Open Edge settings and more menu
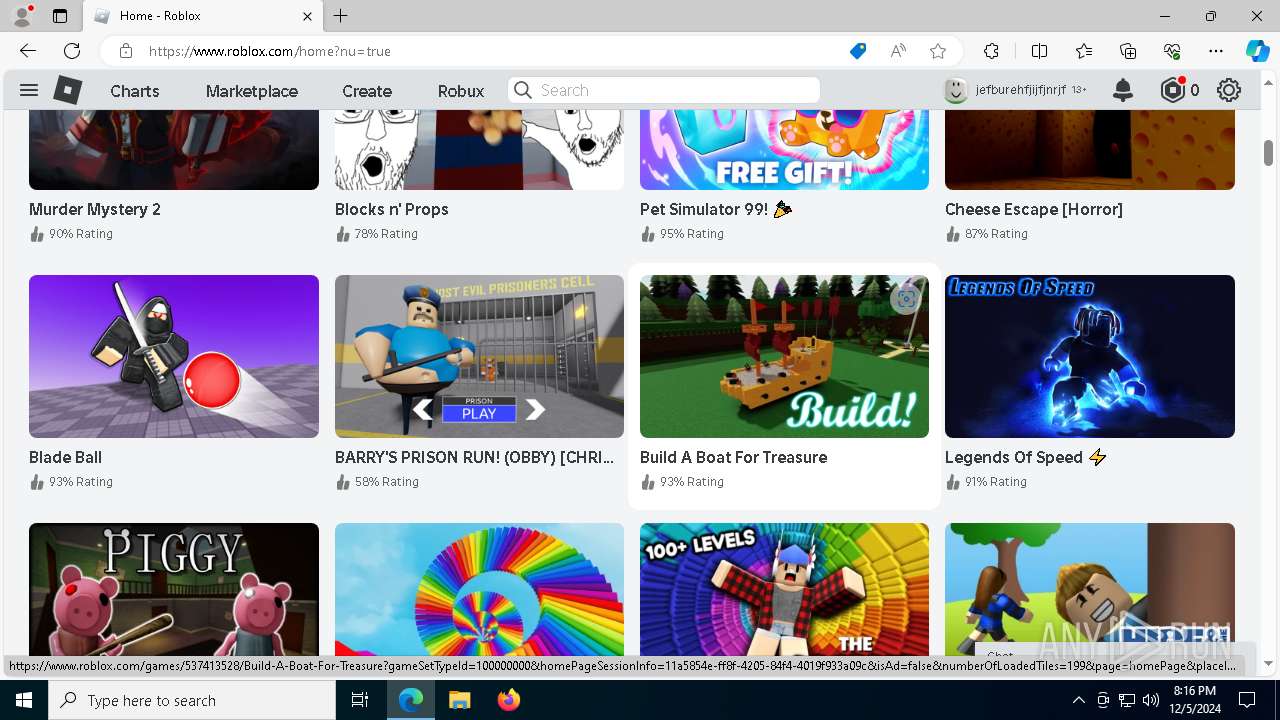 pyautogui.click(x=1216, y=51)
